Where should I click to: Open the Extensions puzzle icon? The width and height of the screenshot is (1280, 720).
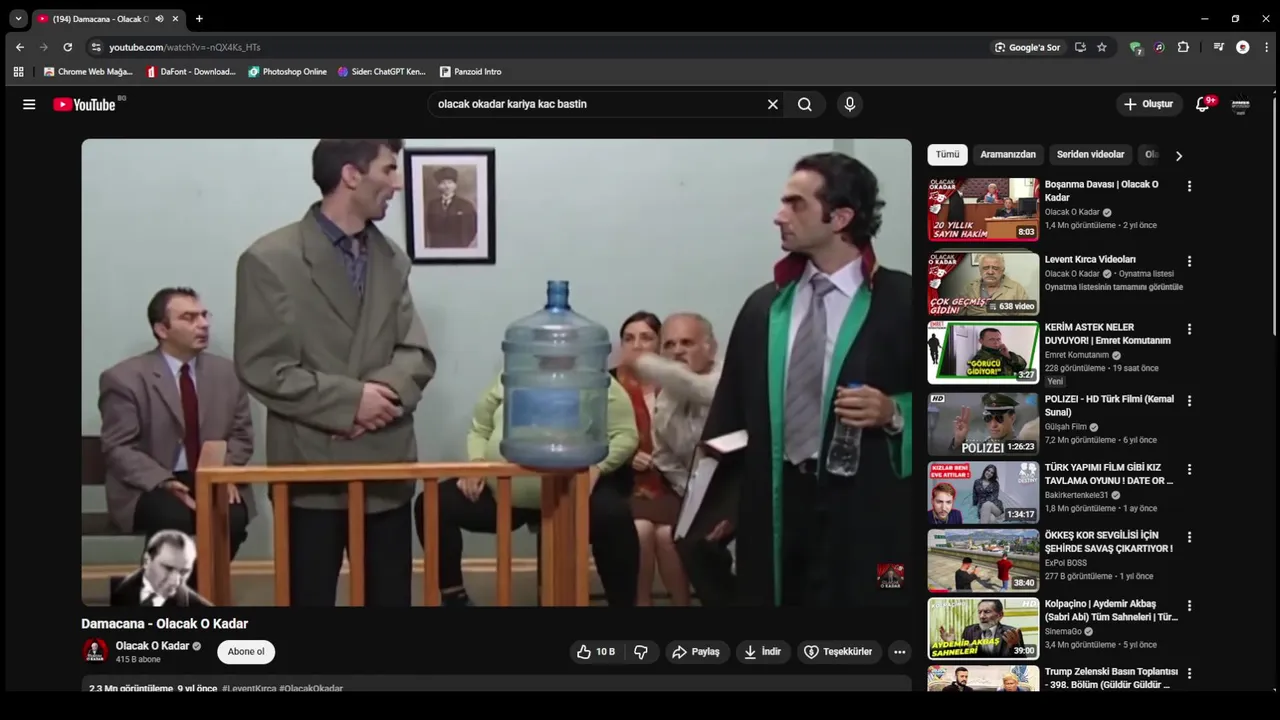coord(1183,47)
